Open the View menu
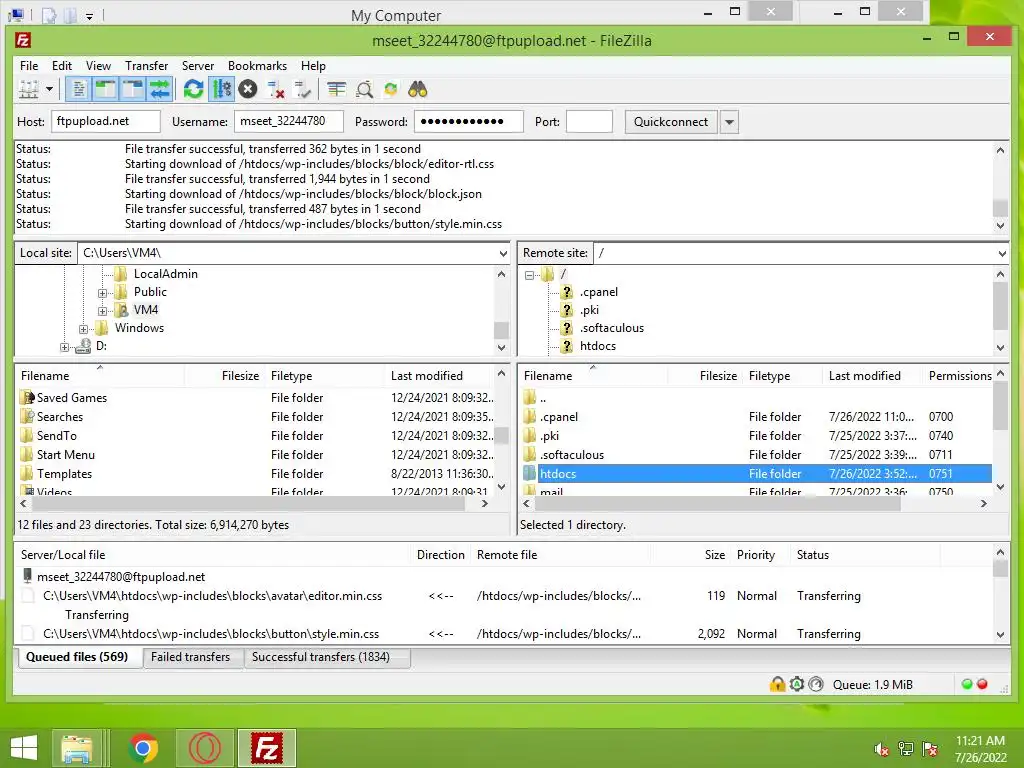The width and height of the screenshot is (1024, 768). pyautogui.click(x=99, y=66)
